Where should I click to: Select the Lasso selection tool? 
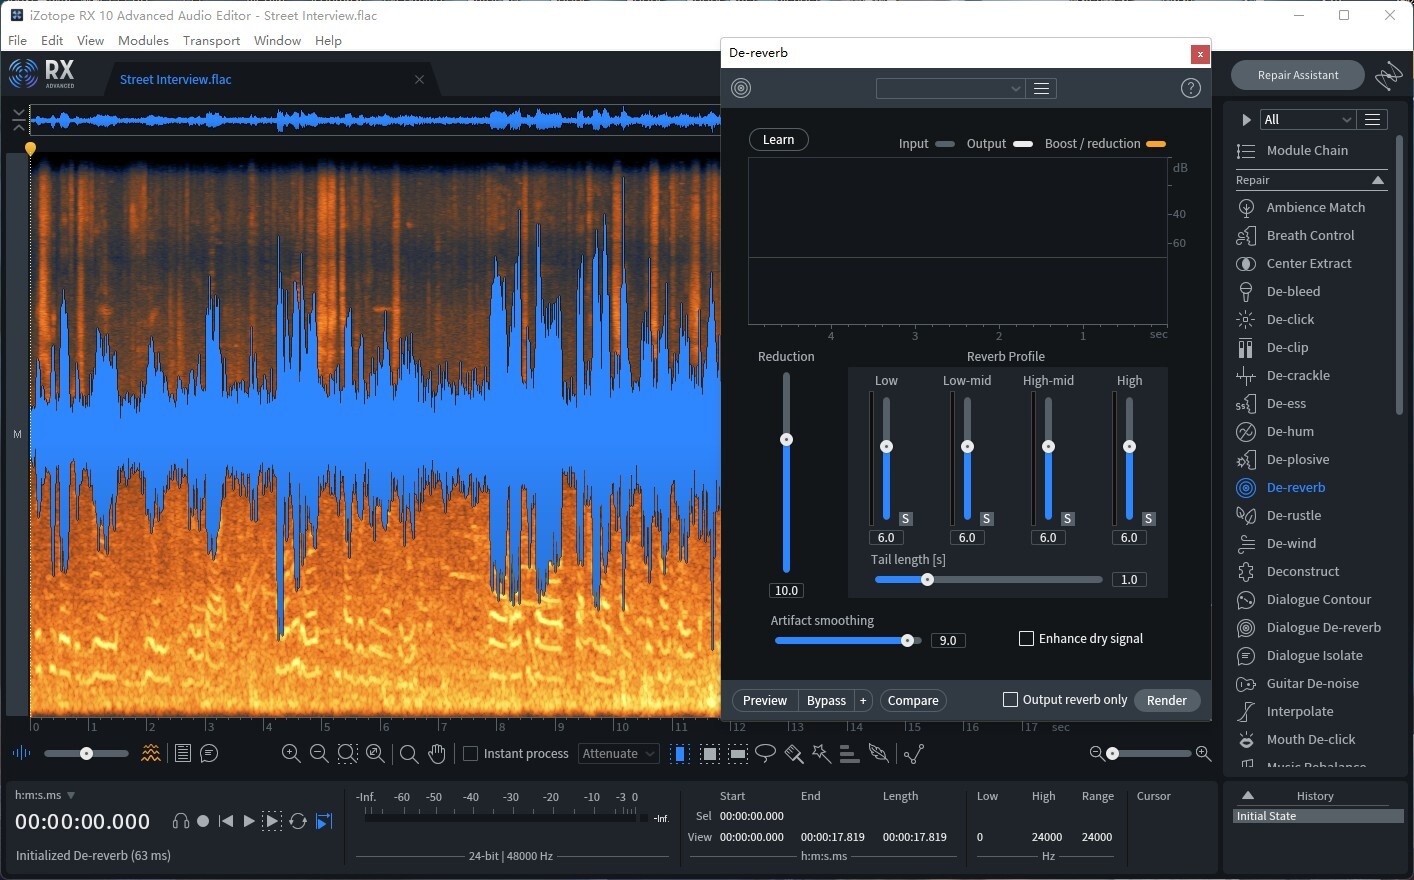click(765, 753)
